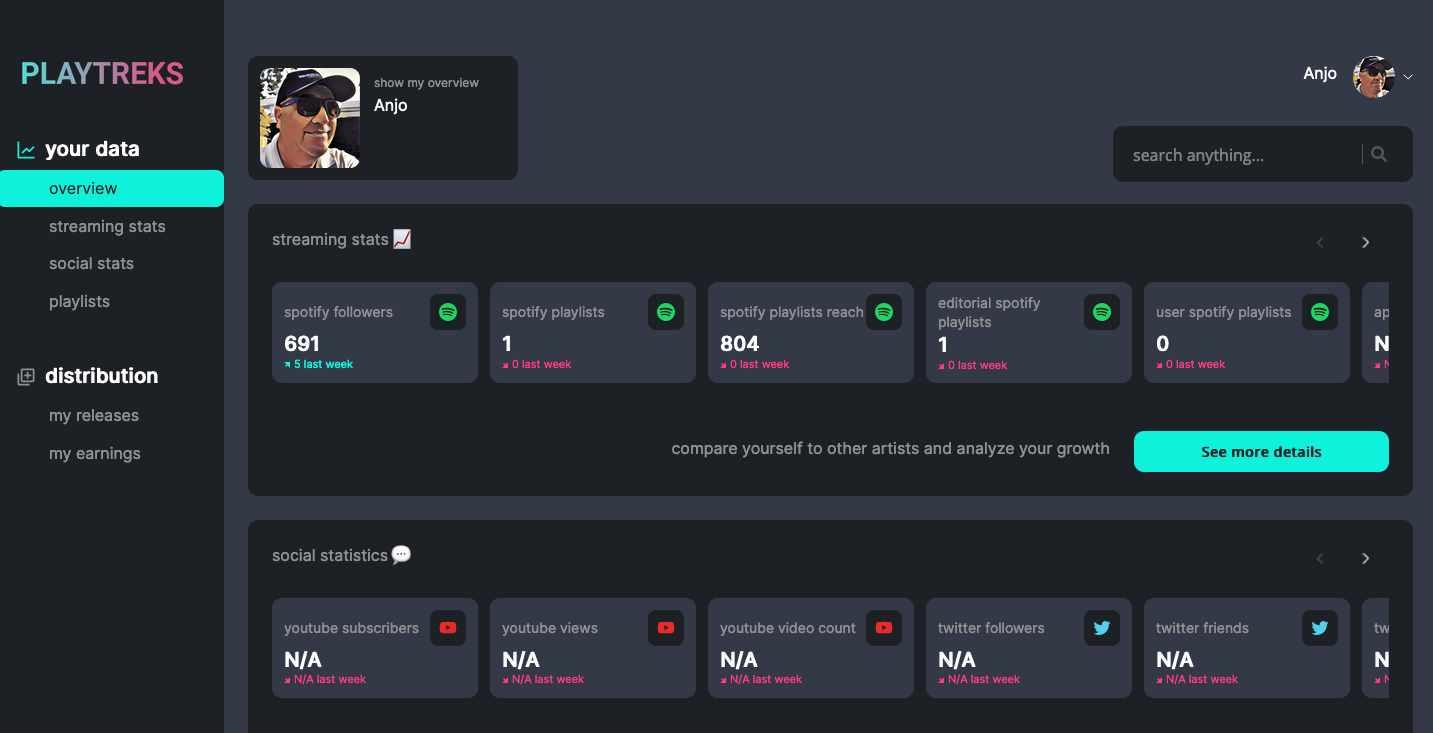Select social stats in the sidebar

point(91,264)
